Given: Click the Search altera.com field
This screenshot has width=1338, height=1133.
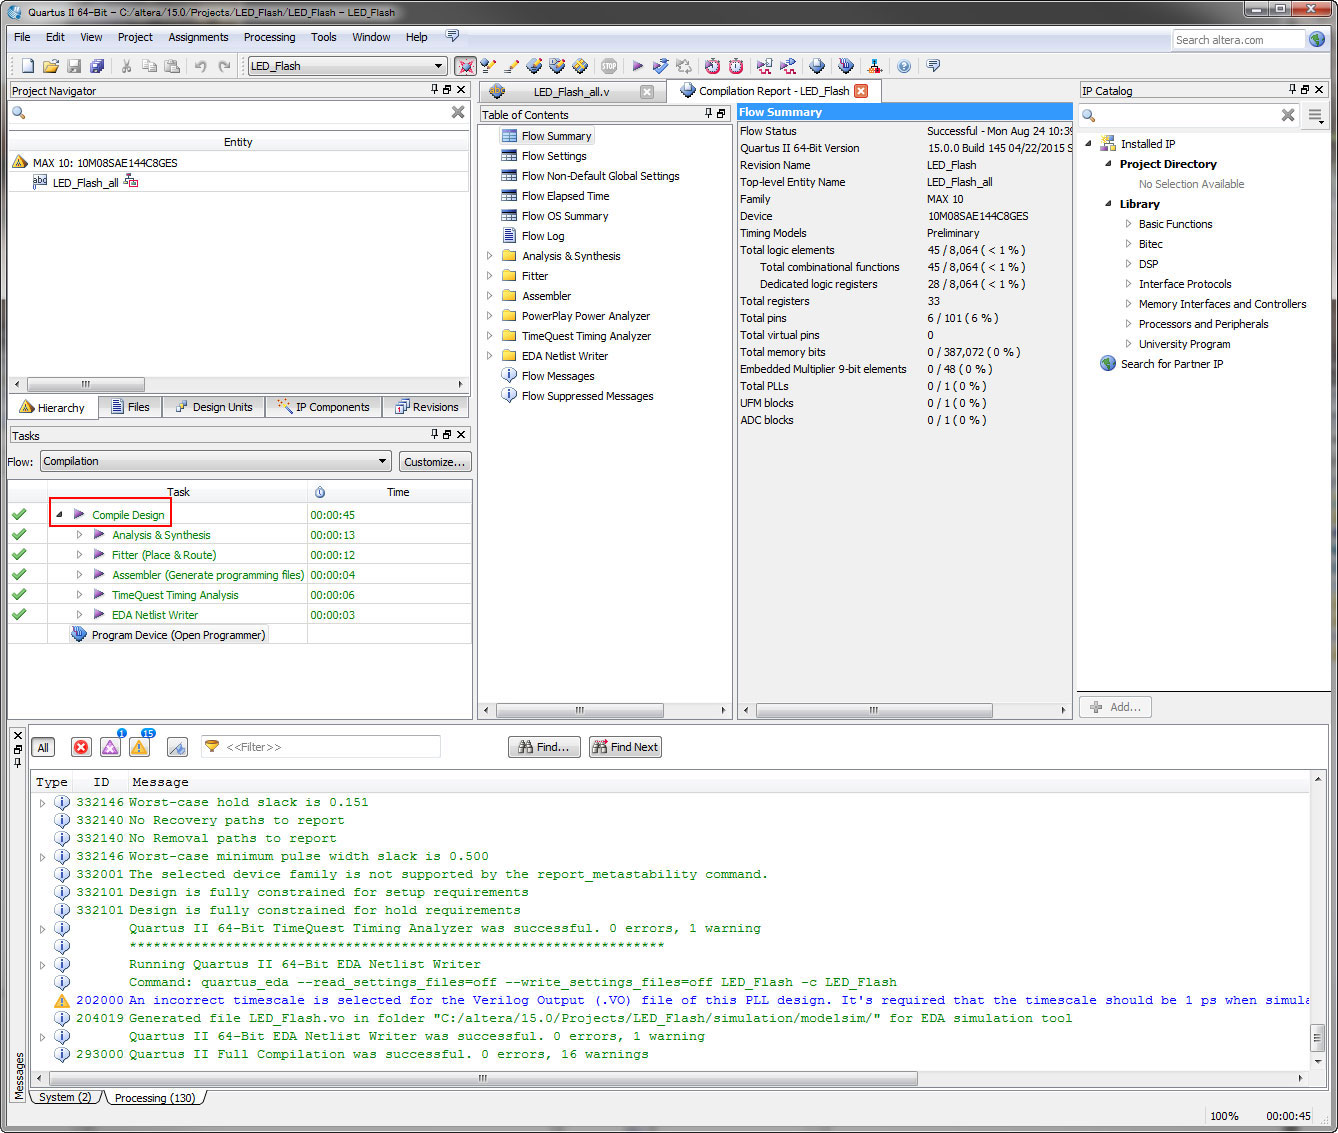Looking at the screenshot, I should click(1238, 40).
